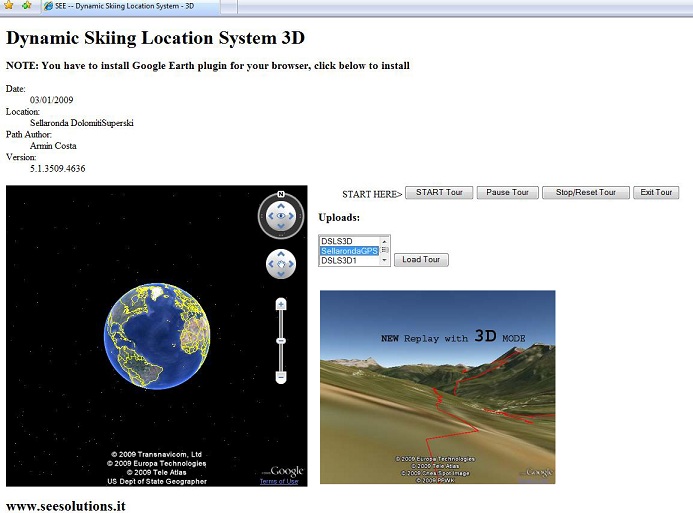Click the zoom out minus button
This screenshot has width=693, height=513.
(281, 377)
